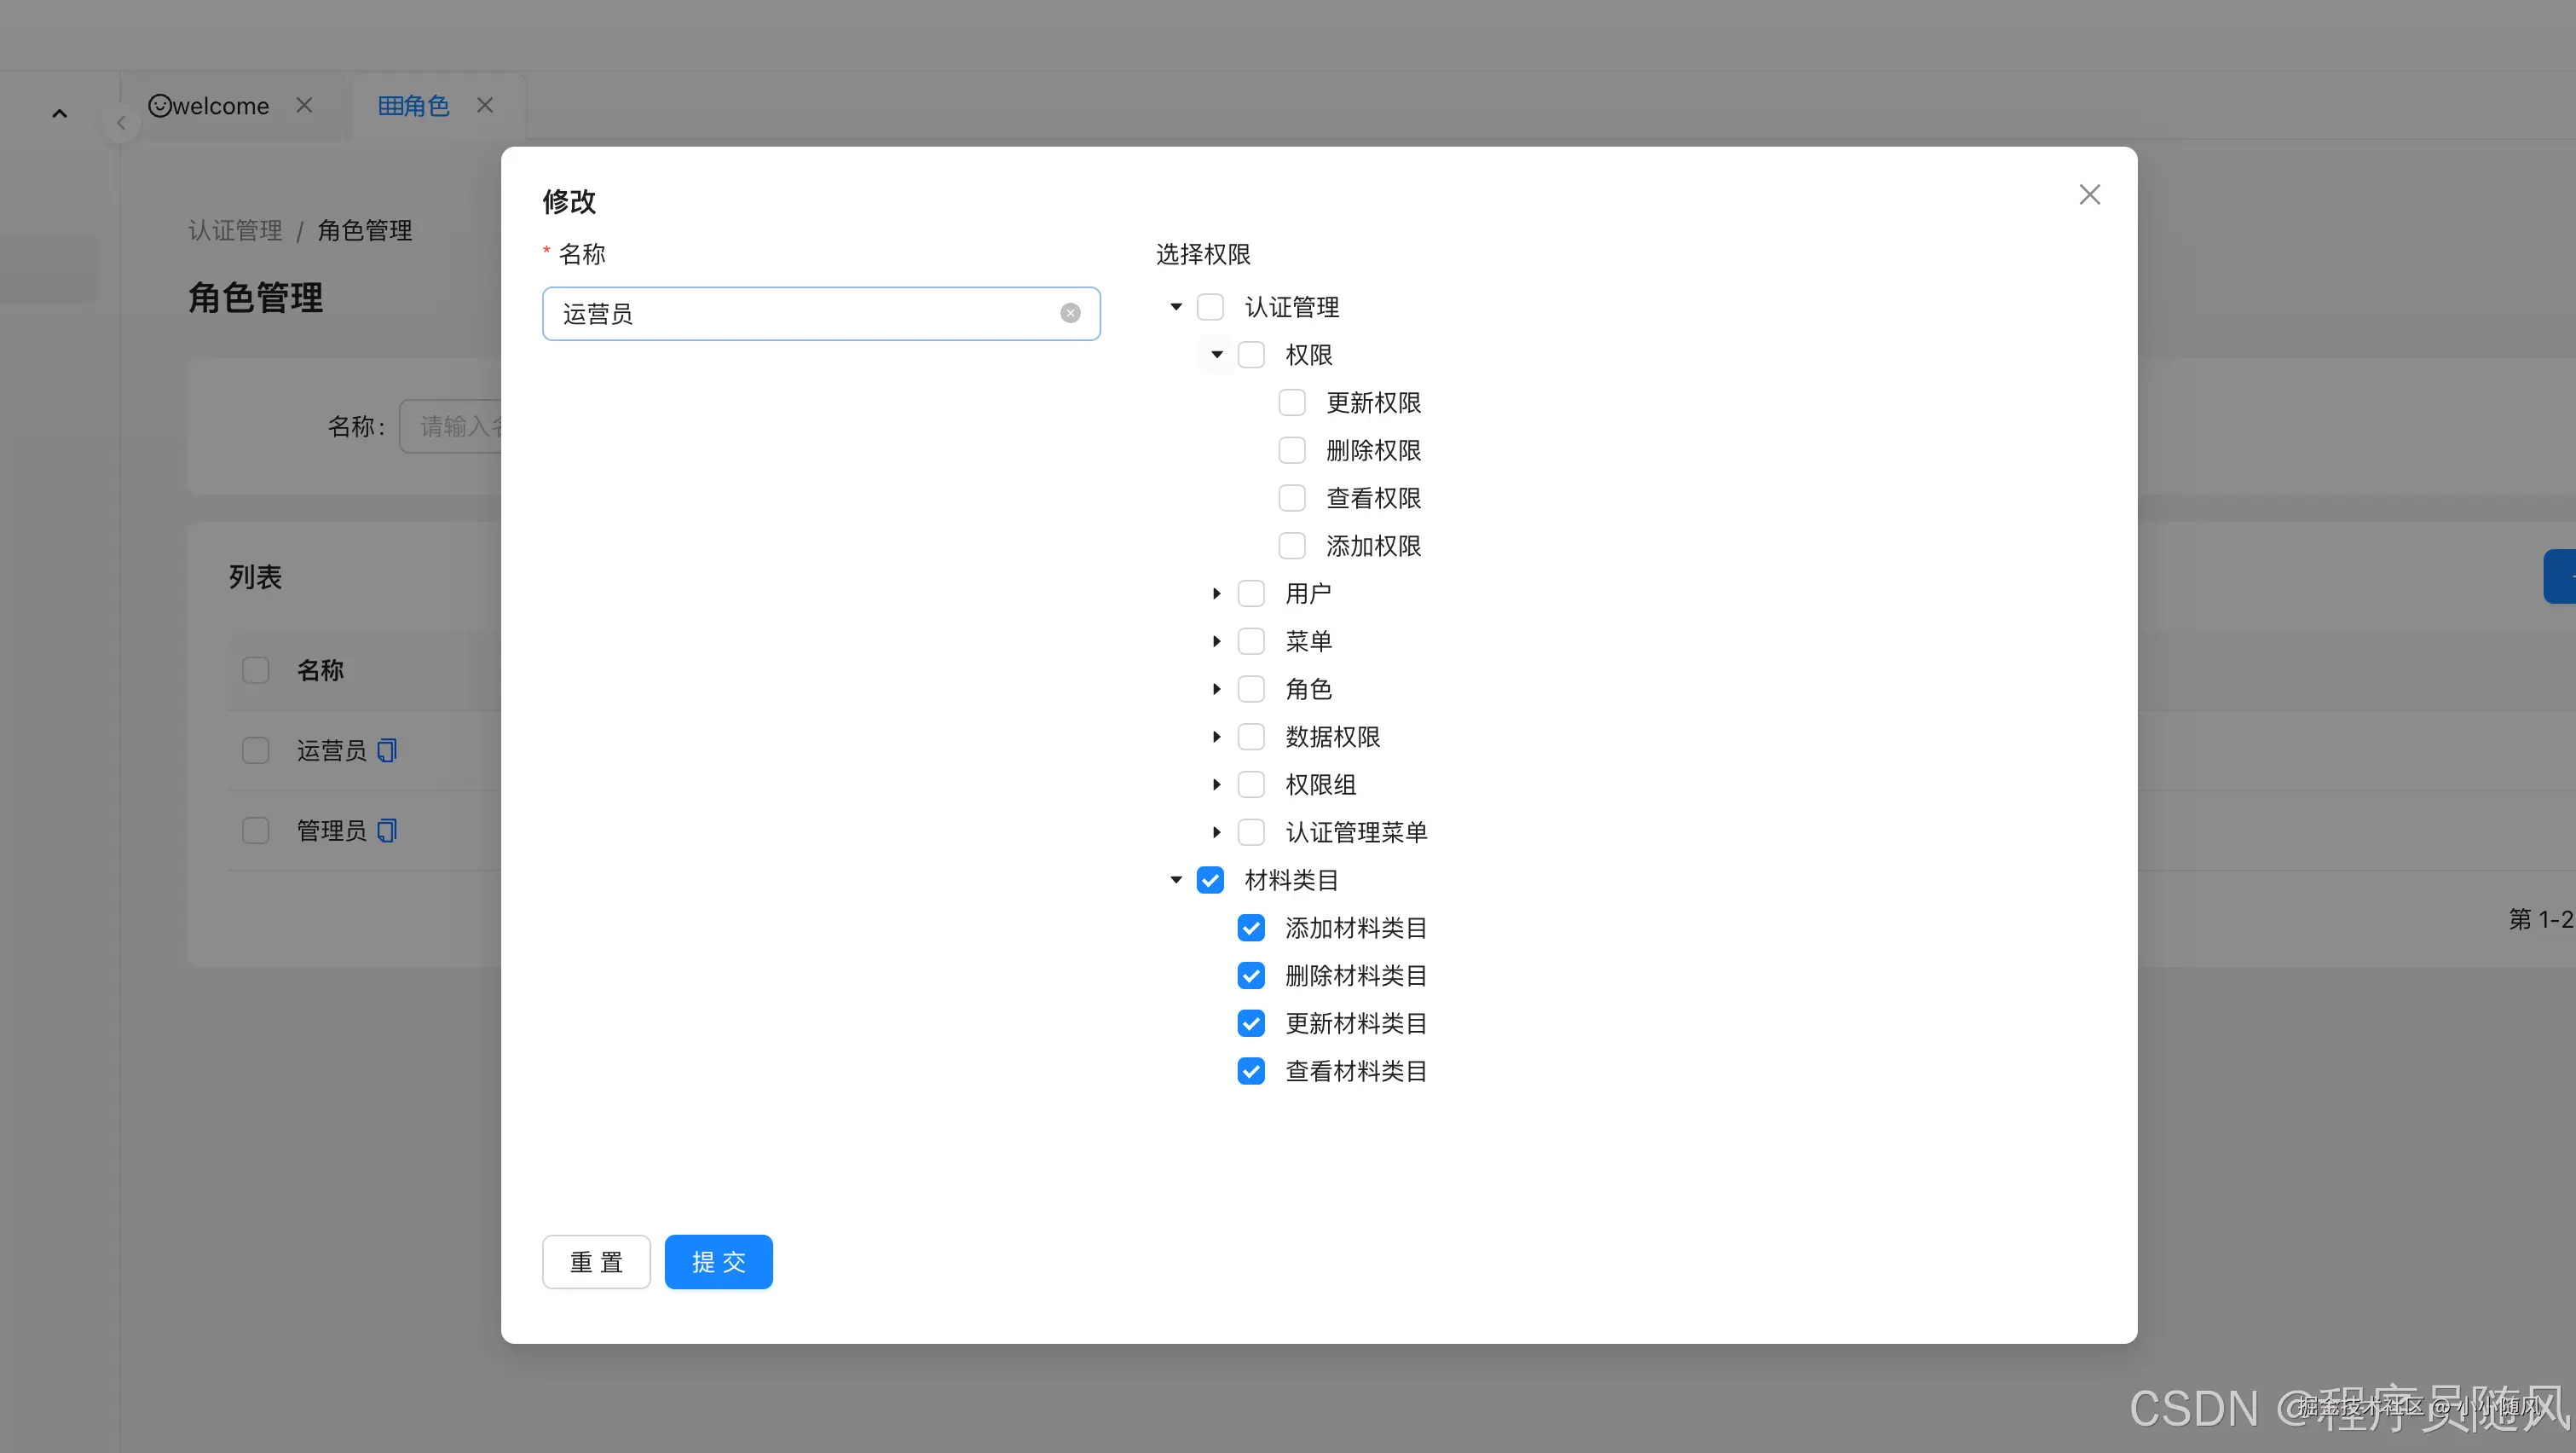The image size is (2576, 1453).
Task: Close the 修改 dialog with its X icon
Action: (2089, 194)
